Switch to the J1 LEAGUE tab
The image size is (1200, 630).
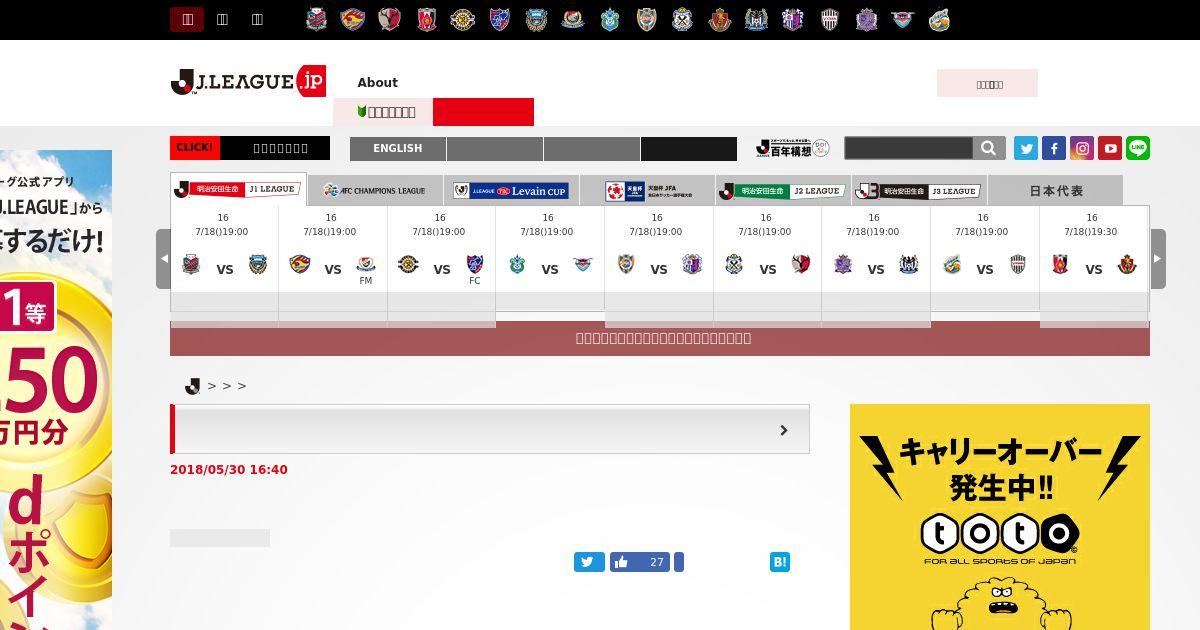pyautogui.click(x=238, y=189)
